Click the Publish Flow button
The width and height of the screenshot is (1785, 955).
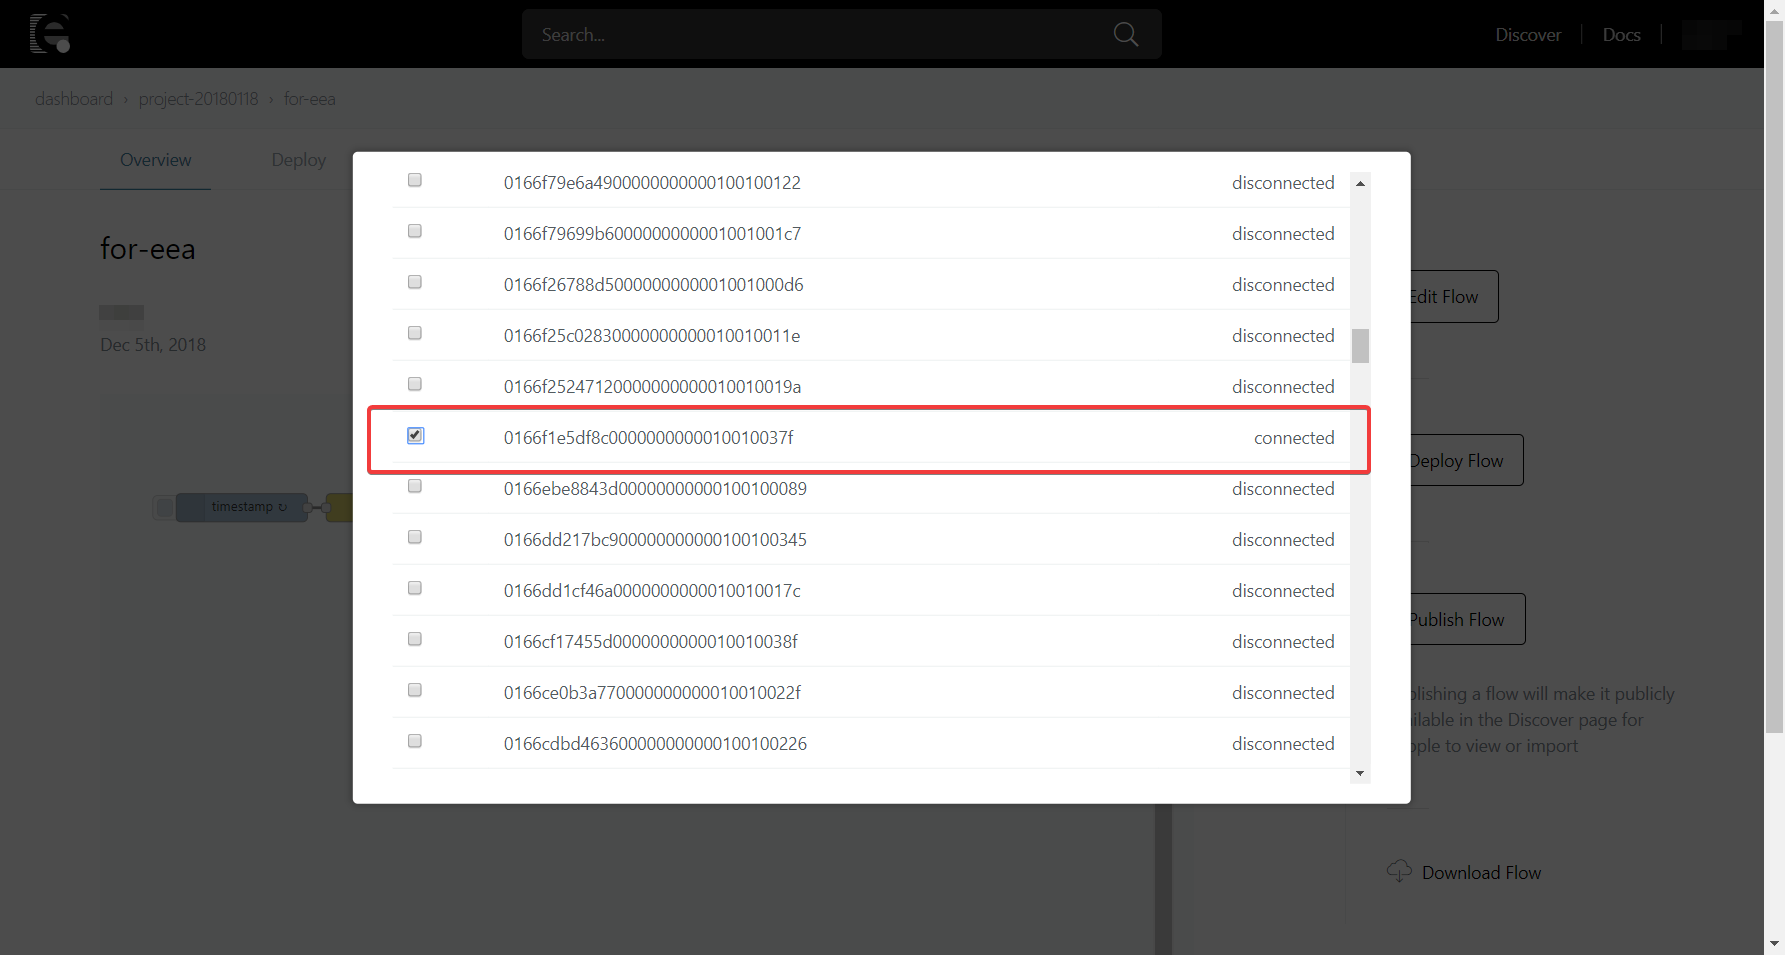coord(1455,618)
